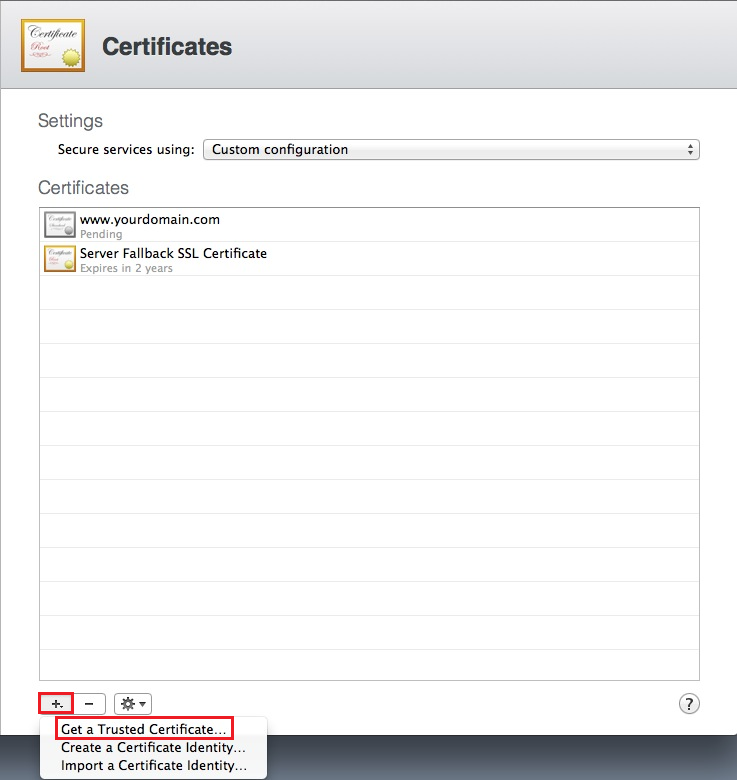
Task: Choose "Create a Certificate Identity..."
Action: 153,747
